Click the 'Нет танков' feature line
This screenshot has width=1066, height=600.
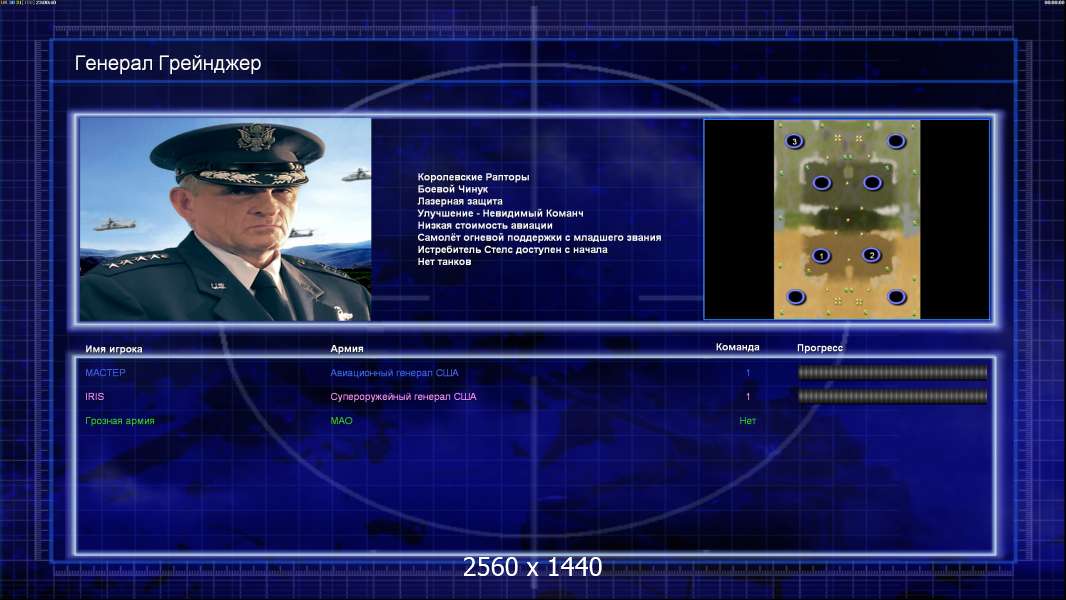(444, 262)
